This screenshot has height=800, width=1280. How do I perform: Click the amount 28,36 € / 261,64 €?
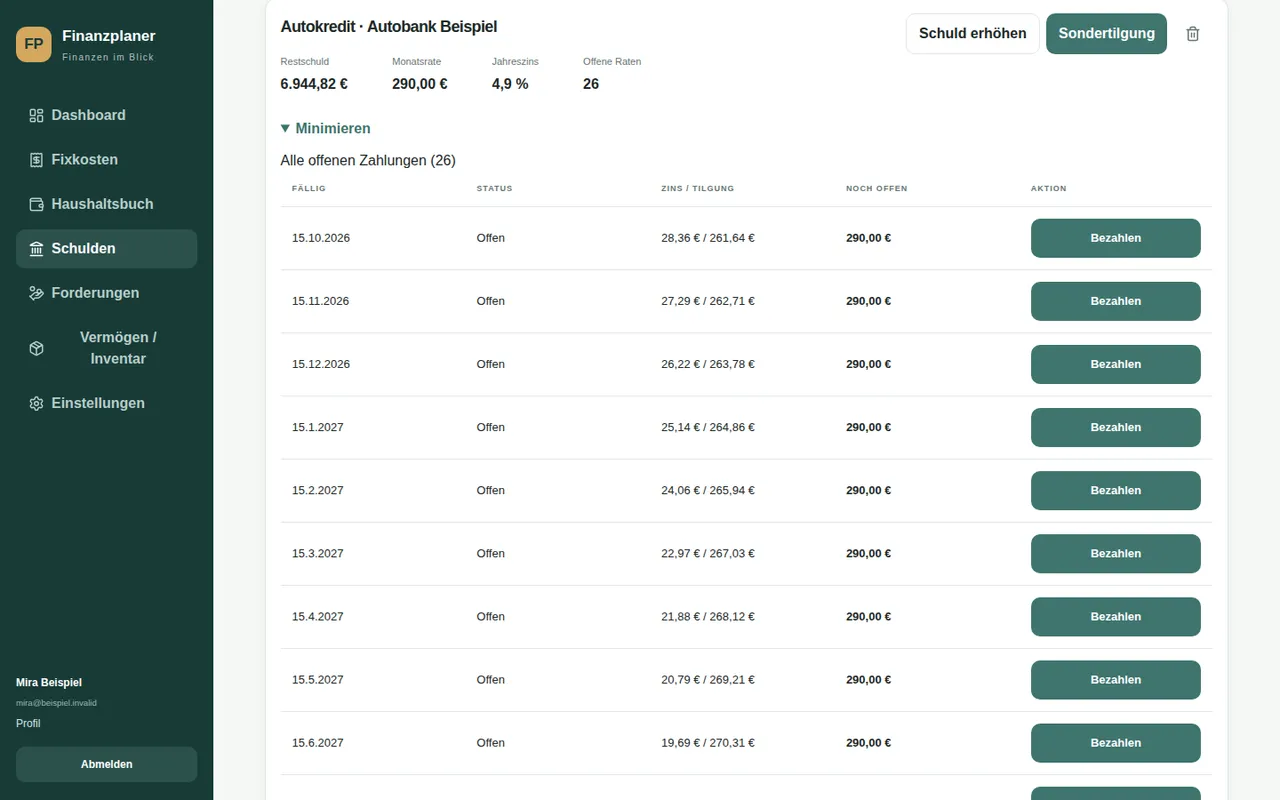point(708,238)
